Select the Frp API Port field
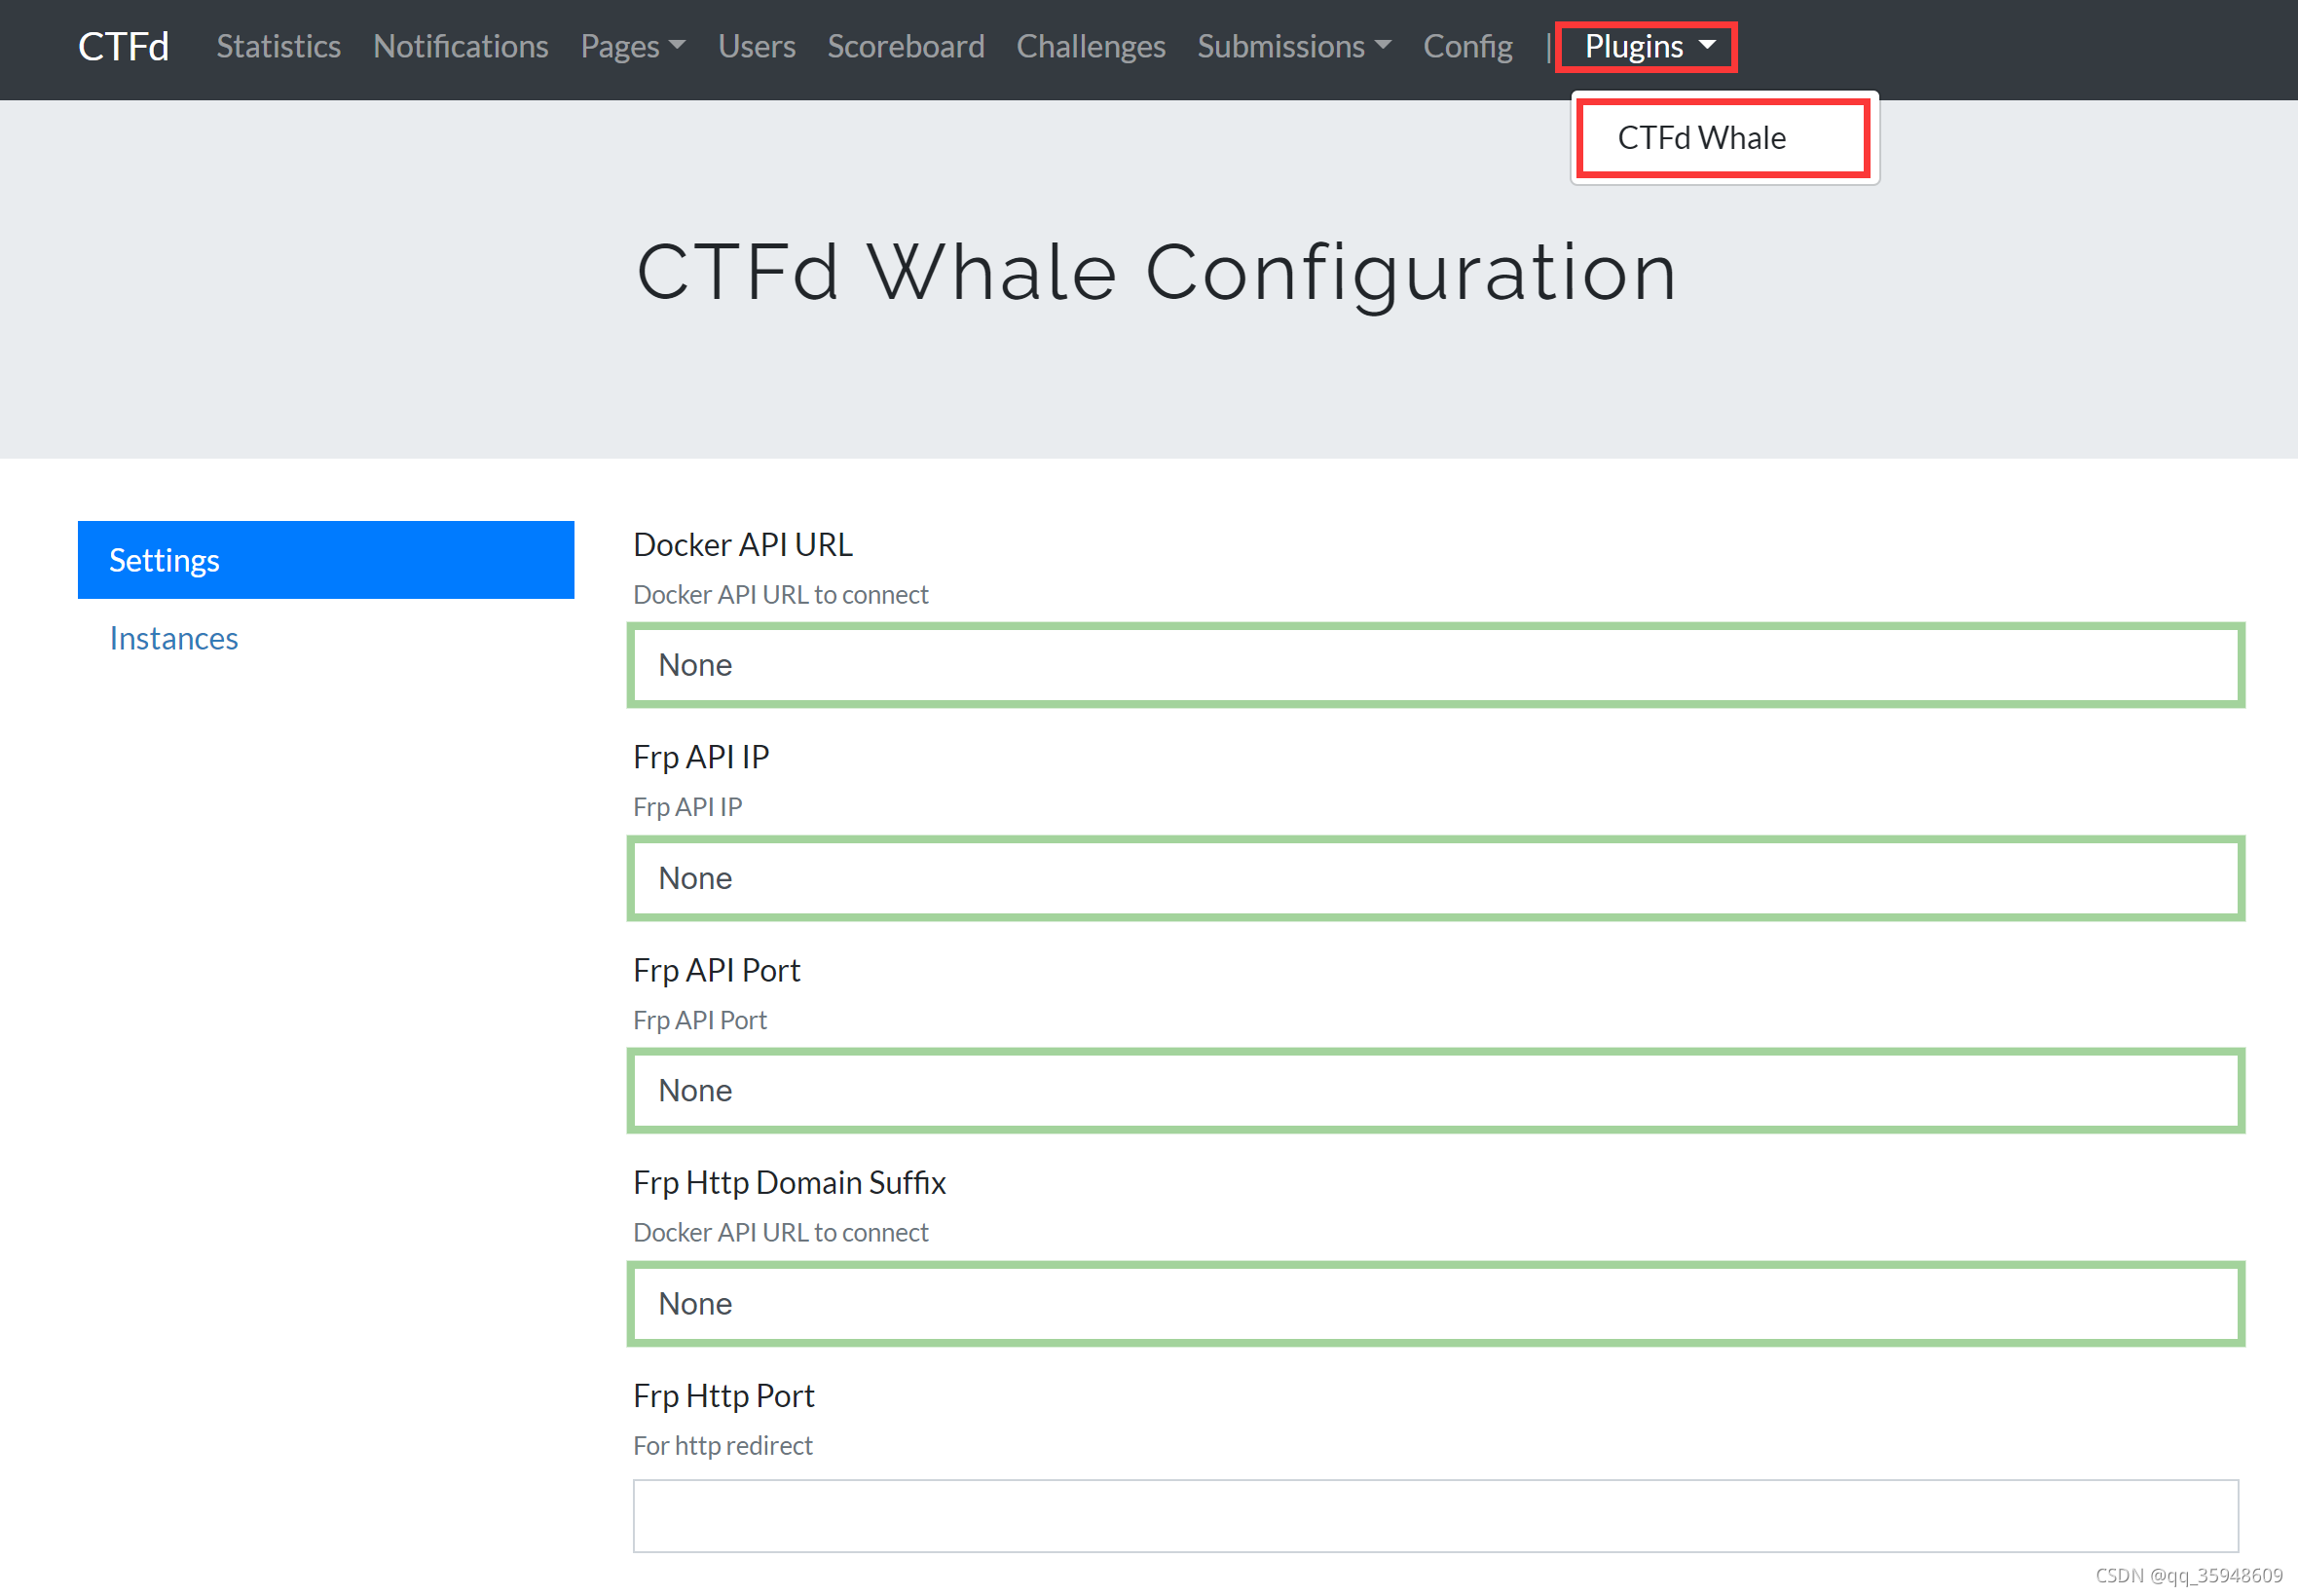 (x=1435, y=1091)
